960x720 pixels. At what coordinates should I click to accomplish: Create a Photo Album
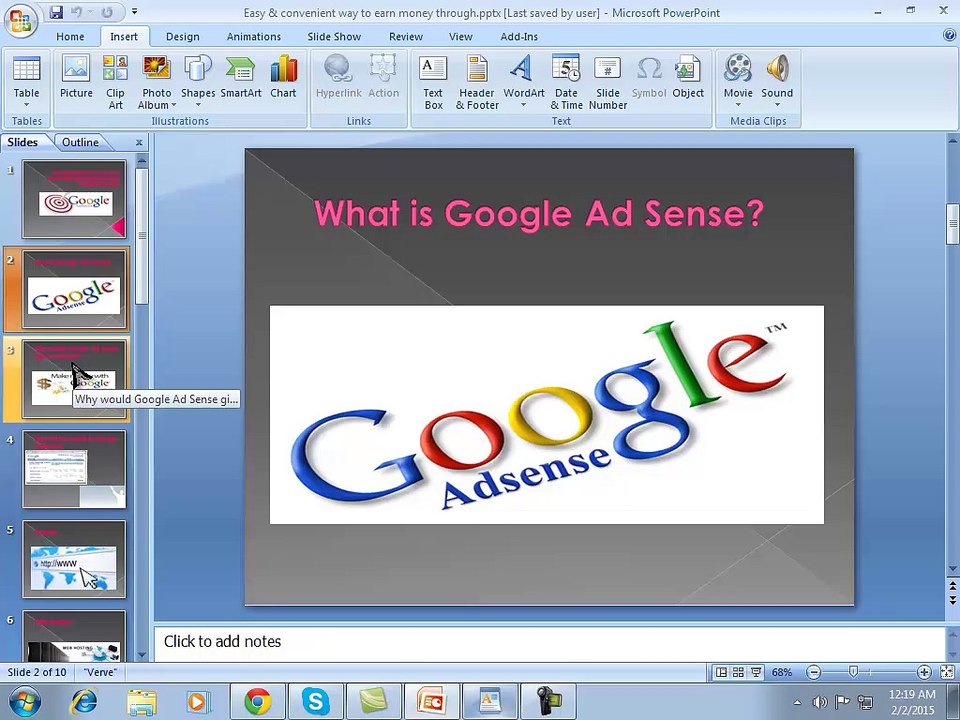(157, 82)
